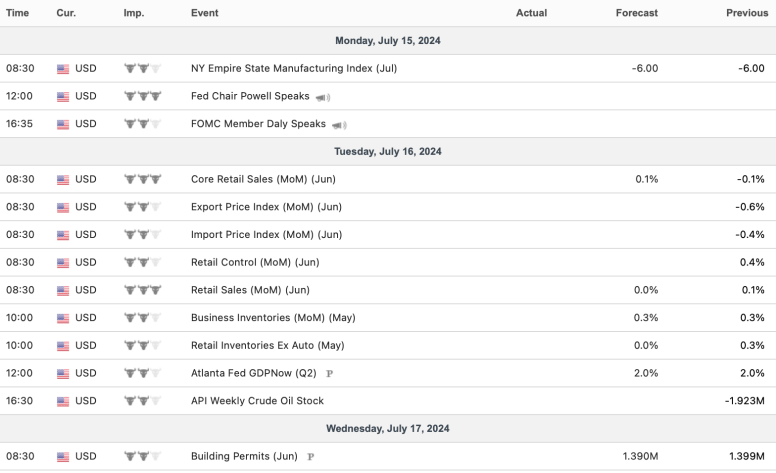Click the Time column header

coord(17,13)
